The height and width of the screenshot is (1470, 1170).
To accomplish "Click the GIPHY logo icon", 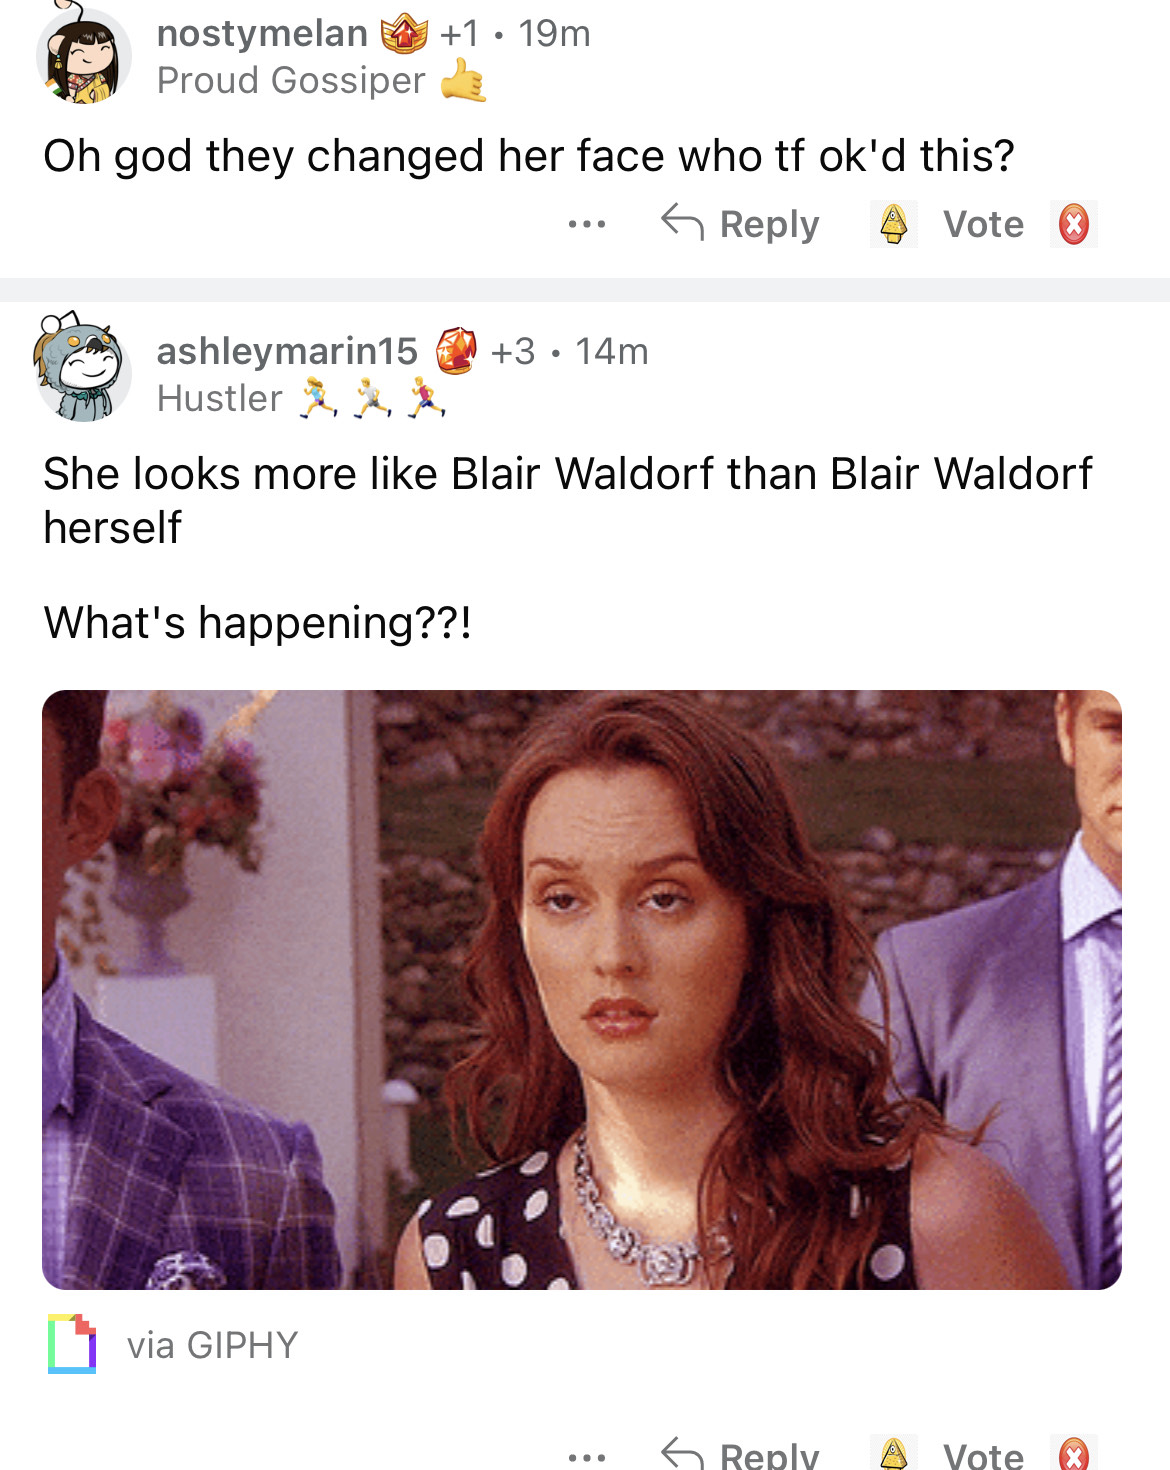I will pyautogui.click(x=72, y=1344).
